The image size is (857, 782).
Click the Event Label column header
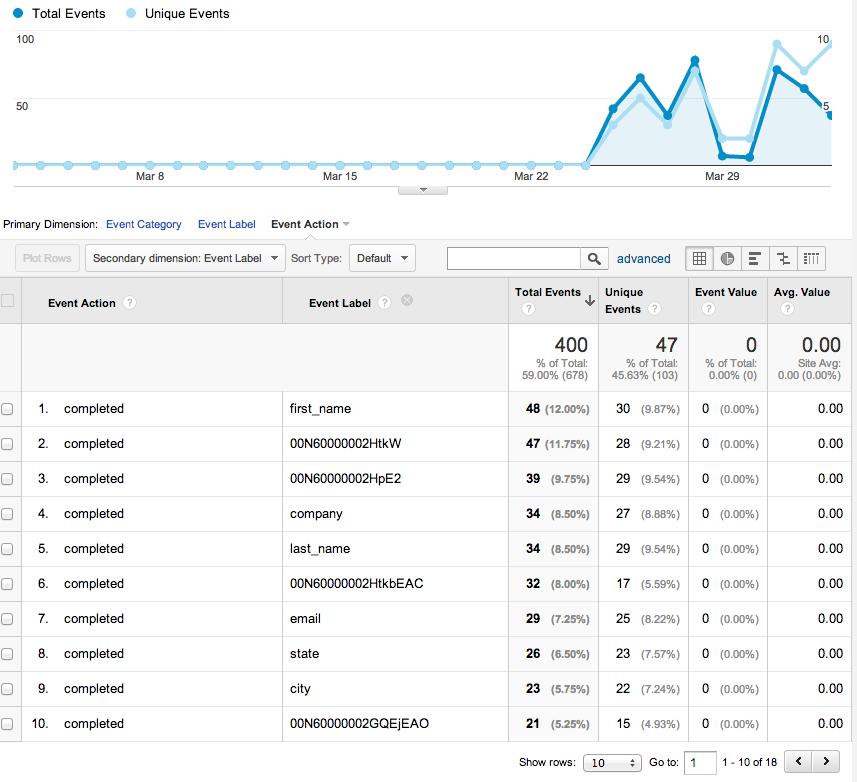(x=339, y=303)
